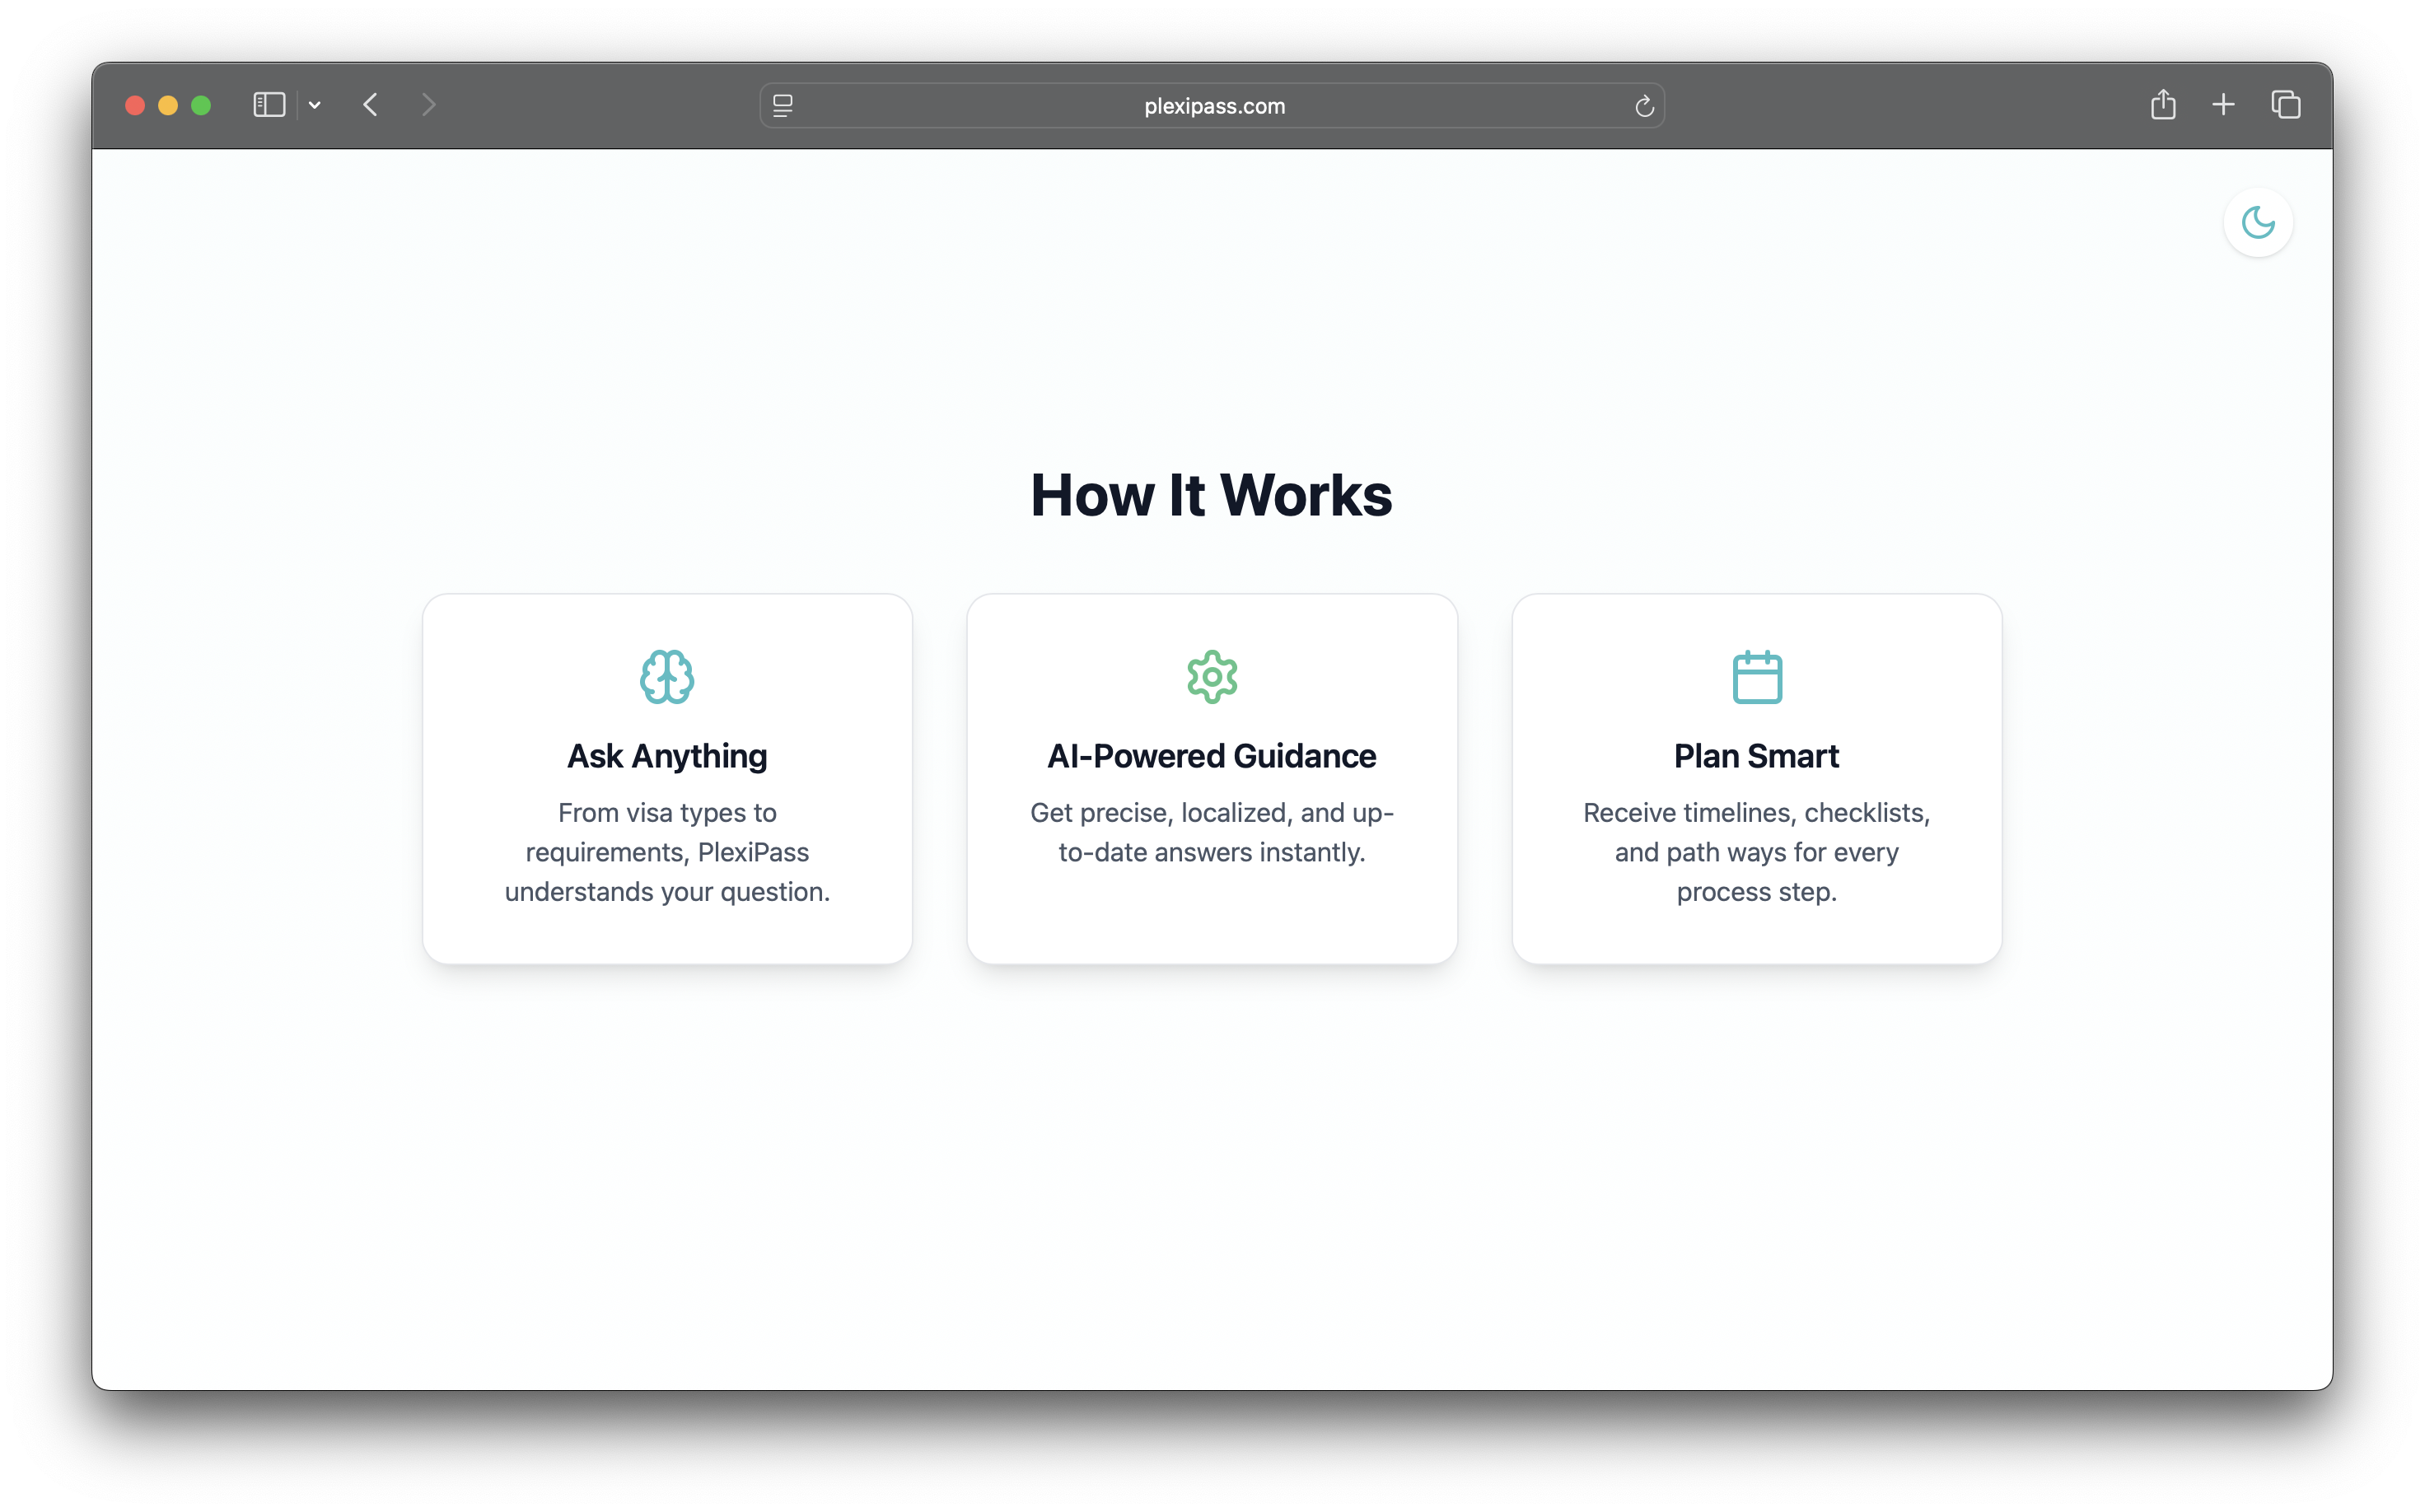
Task: Select the Ask Anything card heading
Action: click(667, 756)
